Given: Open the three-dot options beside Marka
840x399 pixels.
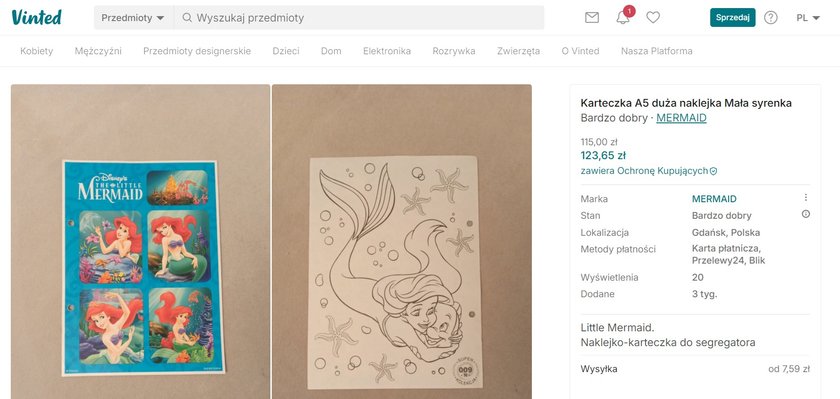Looking at the screenshot, I should click(x=805, y=198).
